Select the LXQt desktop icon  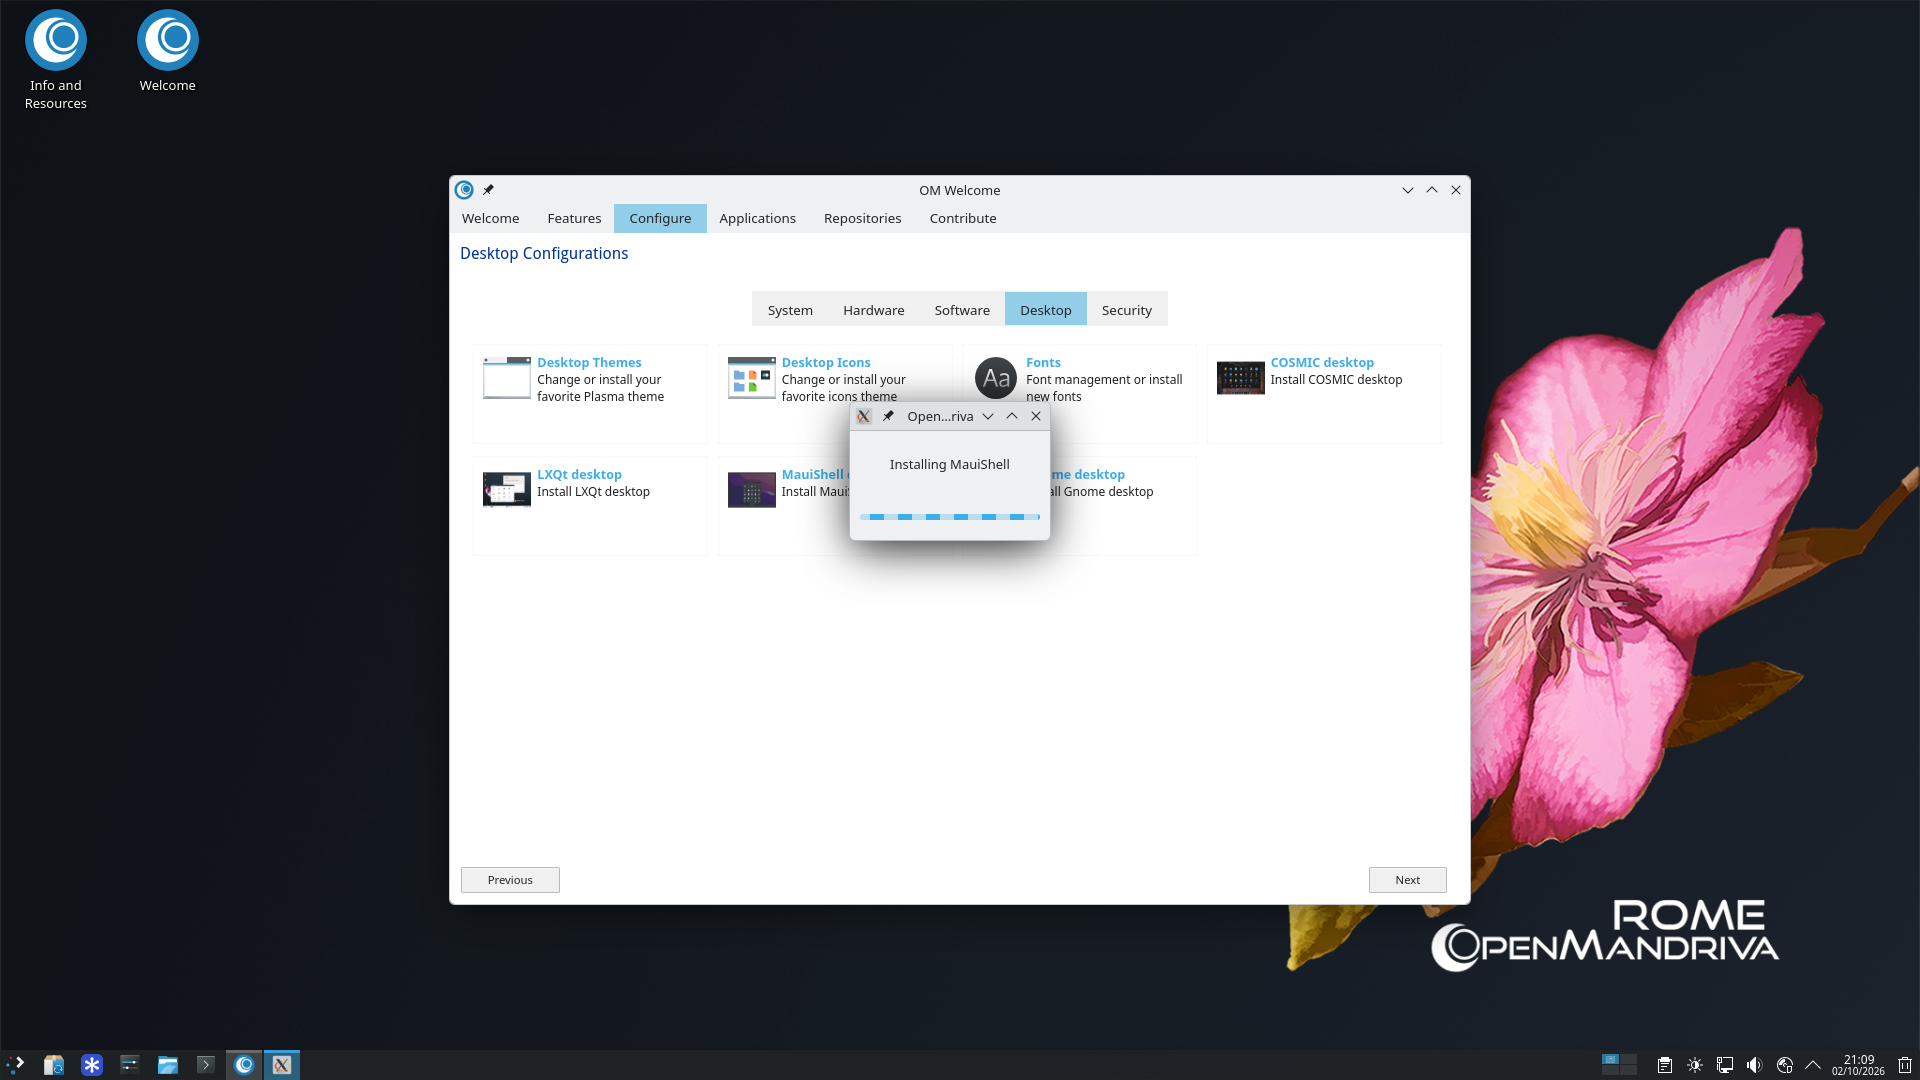(x=506, y=490)
